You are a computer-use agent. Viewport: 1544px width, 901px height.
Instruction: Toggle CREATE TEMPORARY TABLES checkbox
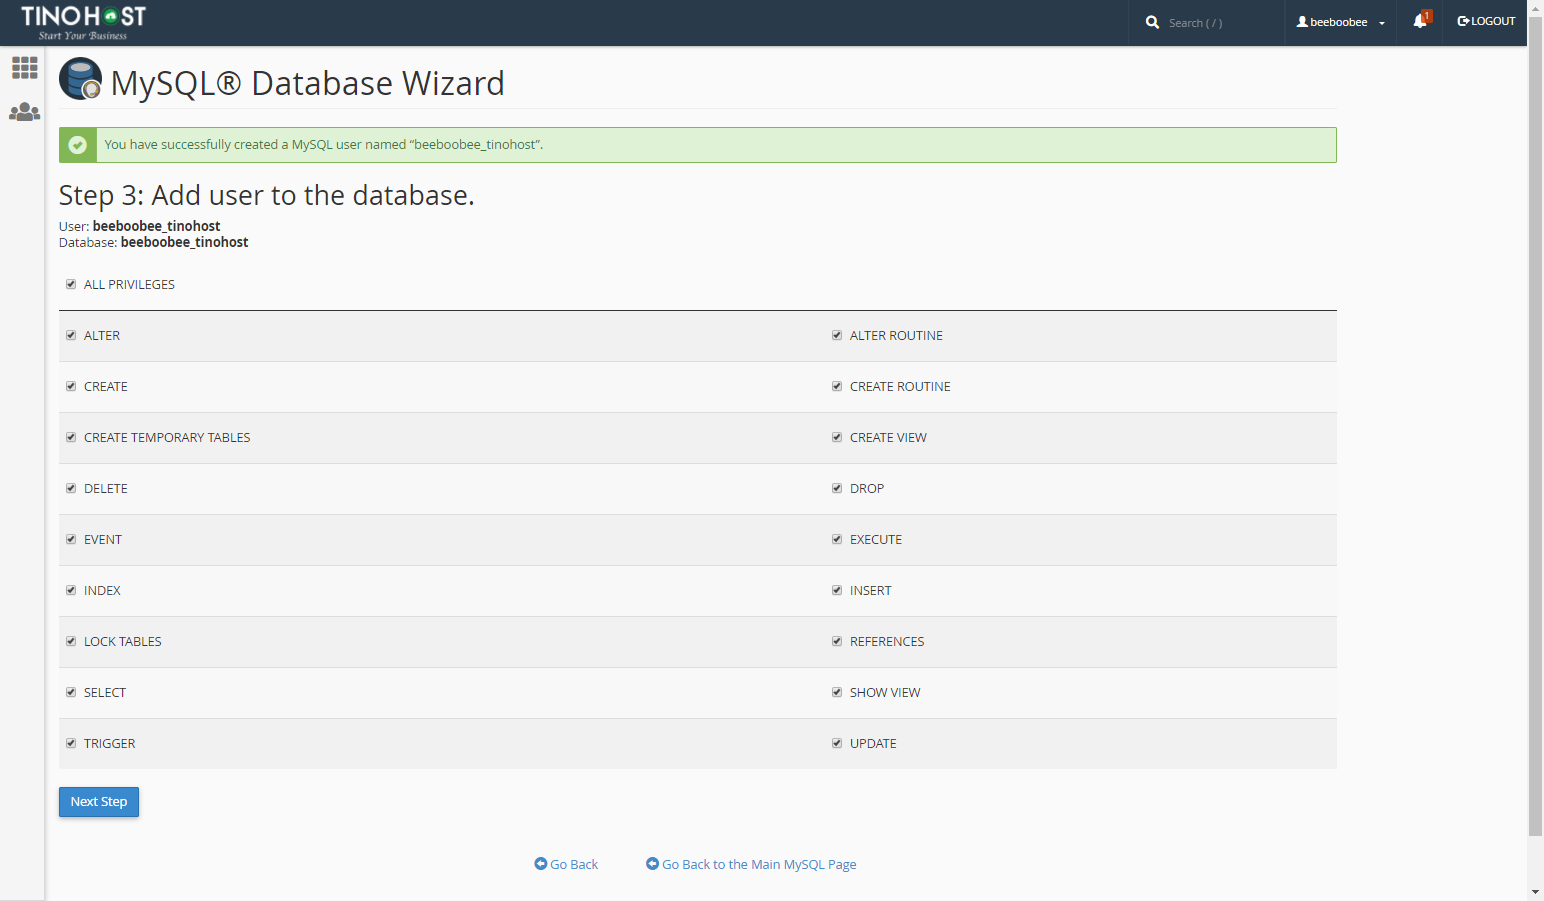point(71,437)
